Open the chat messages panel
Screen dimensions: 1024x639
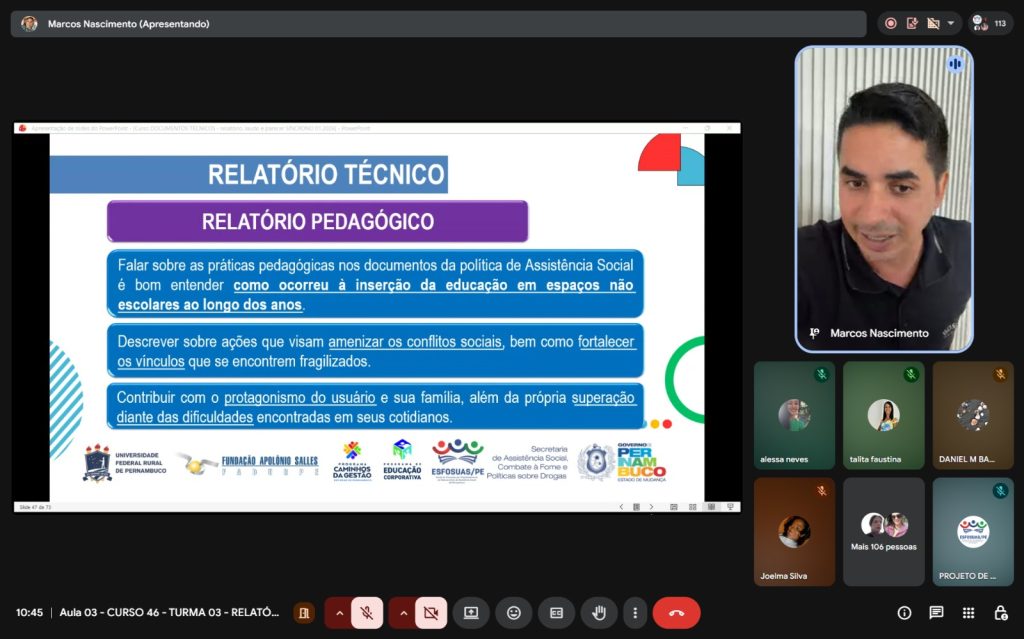[x=936, y=612]
